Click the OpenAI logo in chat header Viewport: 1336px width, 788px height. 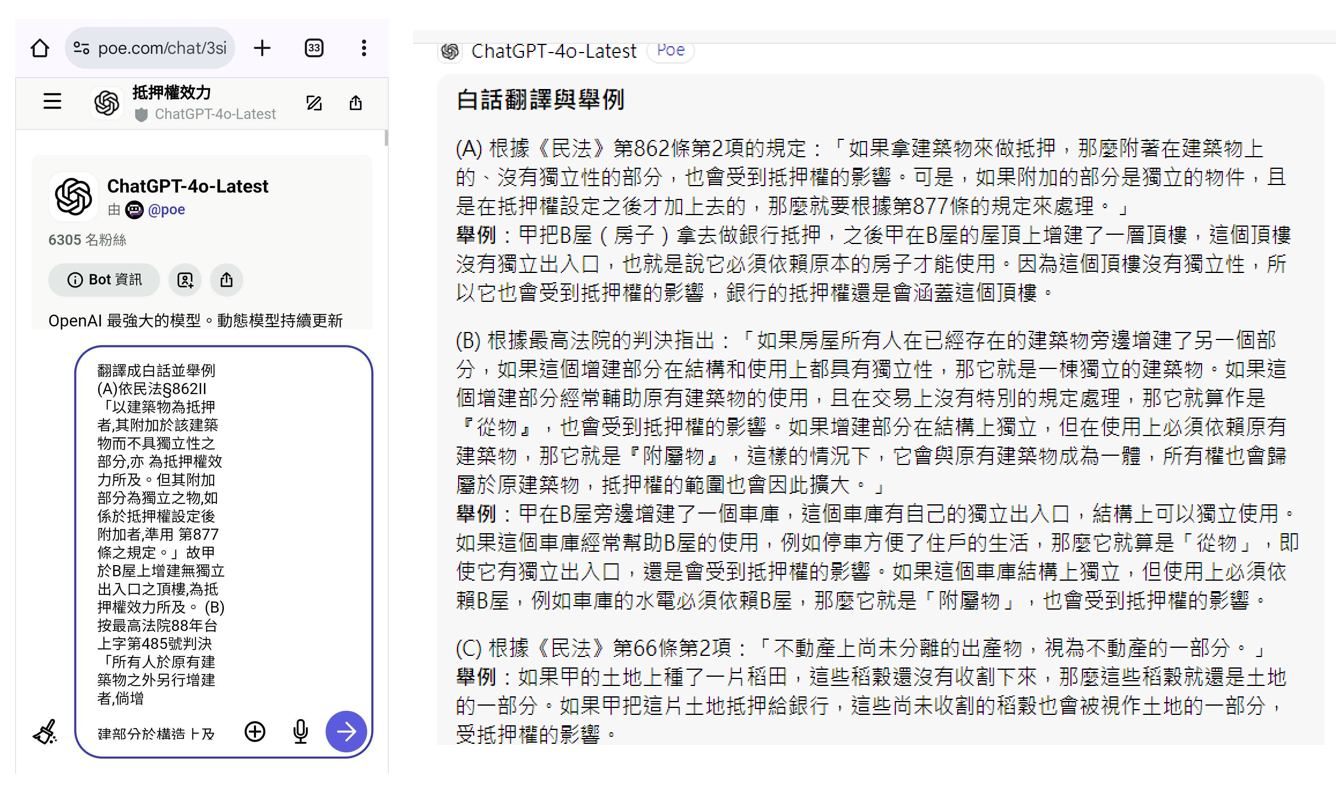coord(107,102)
